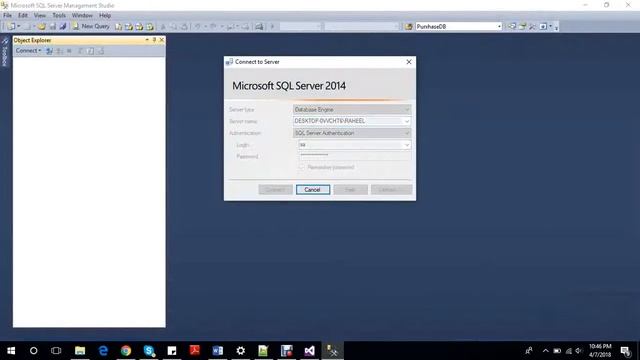
Task: Open the Action Center notification icon
Action: 625,351
